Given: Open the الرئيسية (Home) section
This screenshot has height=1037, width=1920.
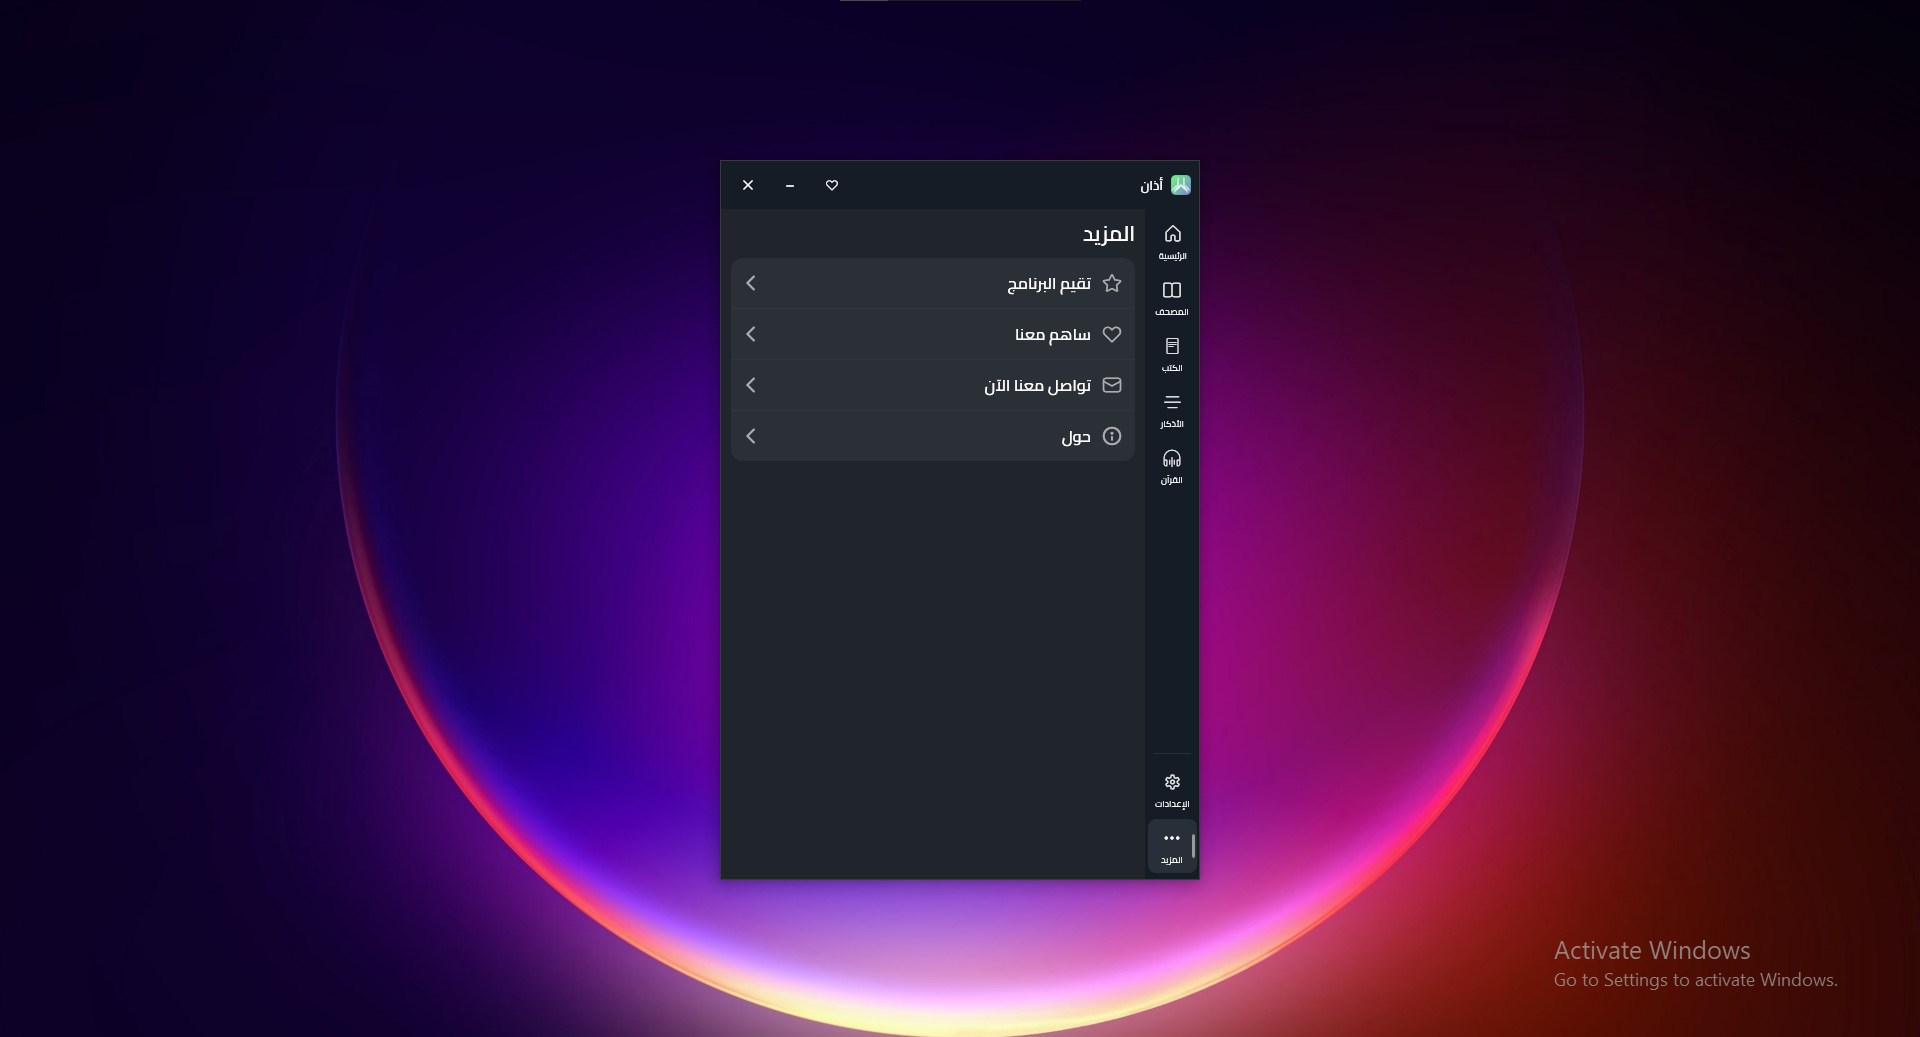Looking at the screenshot, I should tap(1172, 242).
